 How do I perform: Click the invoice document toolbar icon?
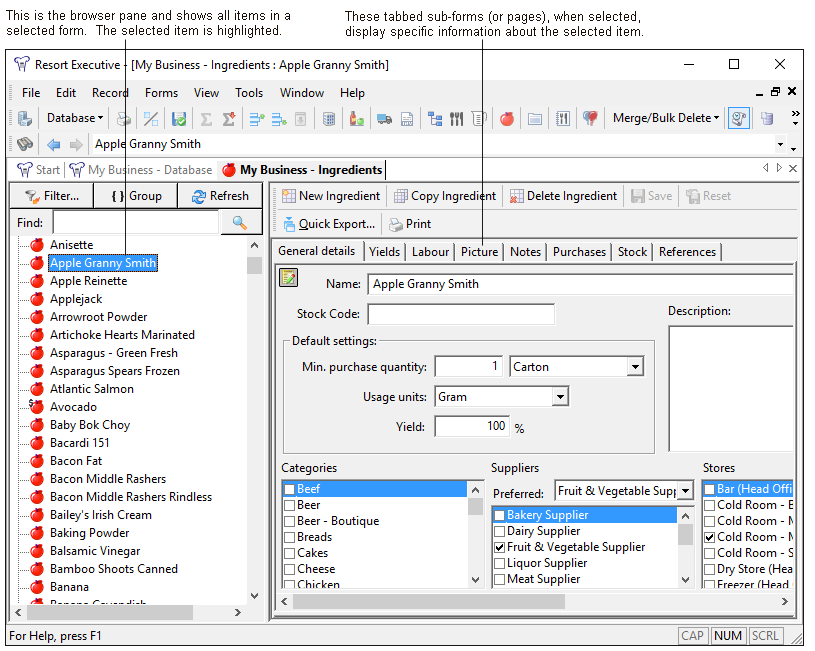(407, 119)
